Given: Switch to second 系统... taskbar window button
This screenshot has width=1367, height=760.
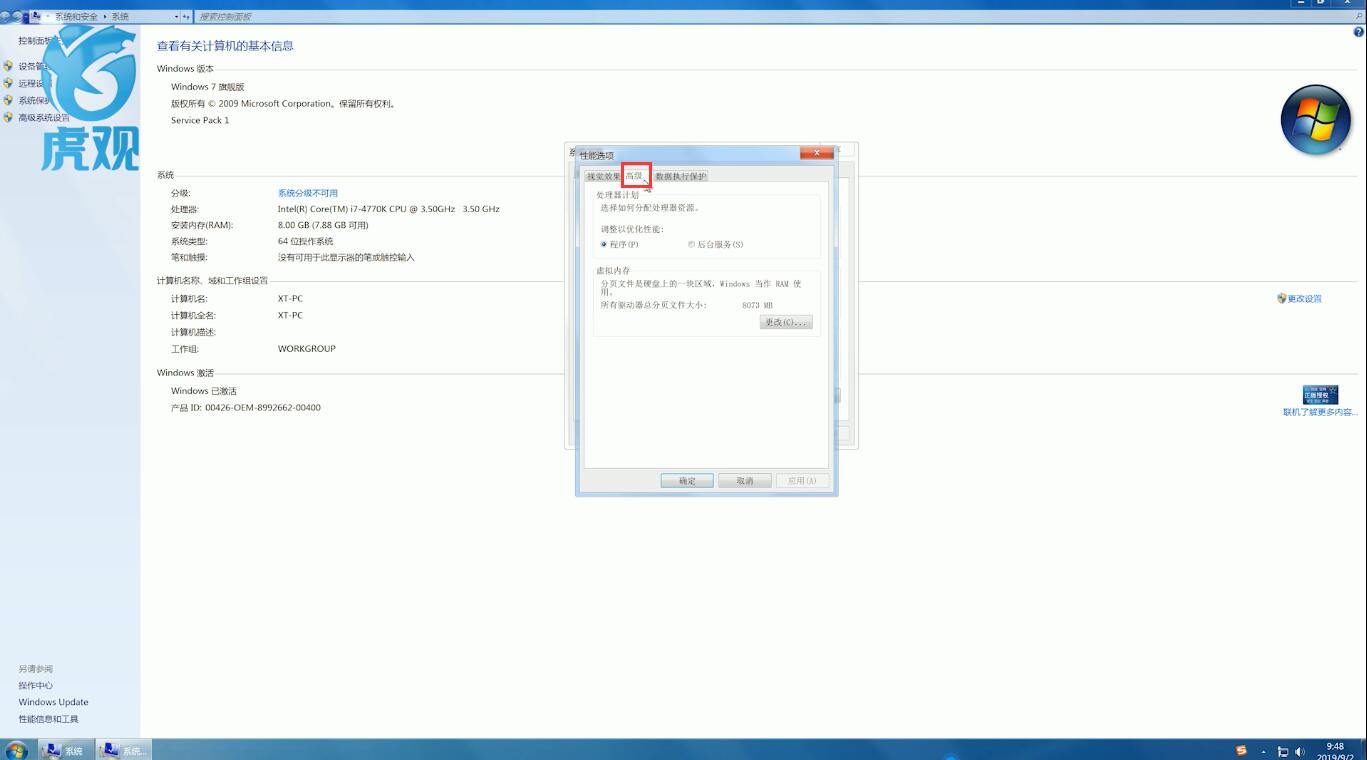Looking at the screenshot, I should click(124, 750).
